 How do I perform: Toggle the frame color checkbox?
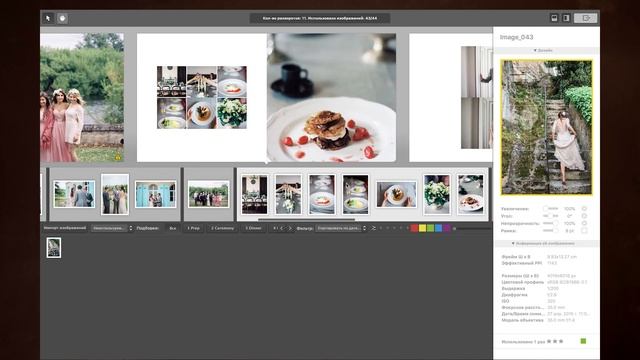click(584, 231)
